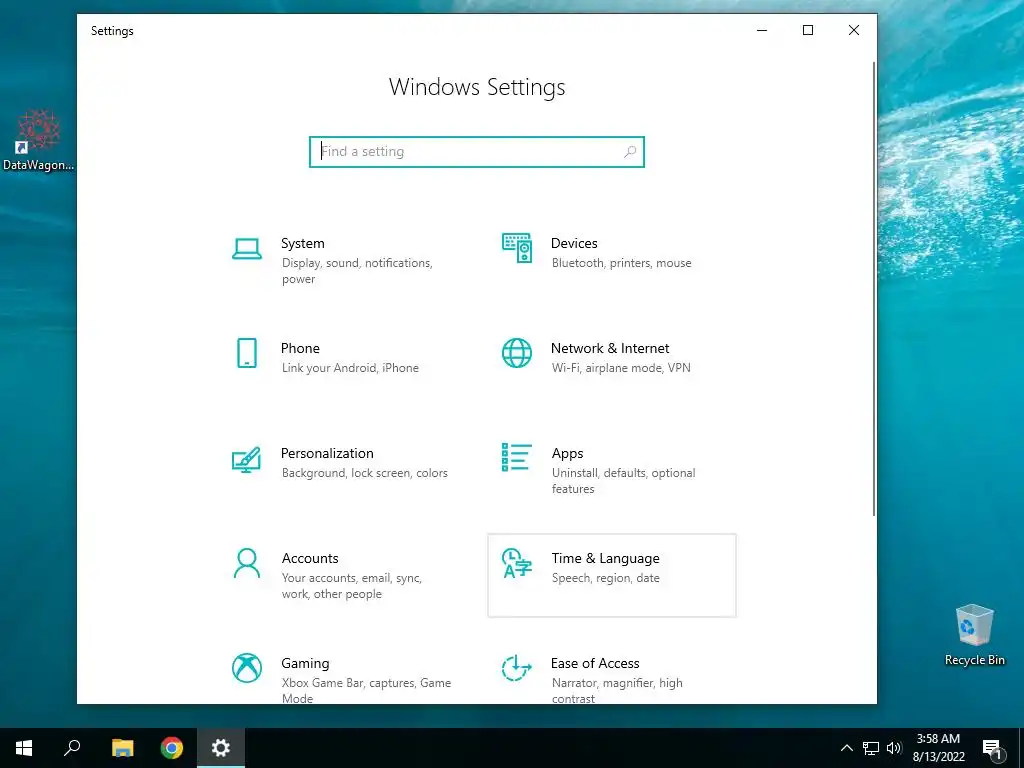This screenshot has height=768, width=1024.
Task: Minimize the Settings window
Action: (x=761, y=30)
